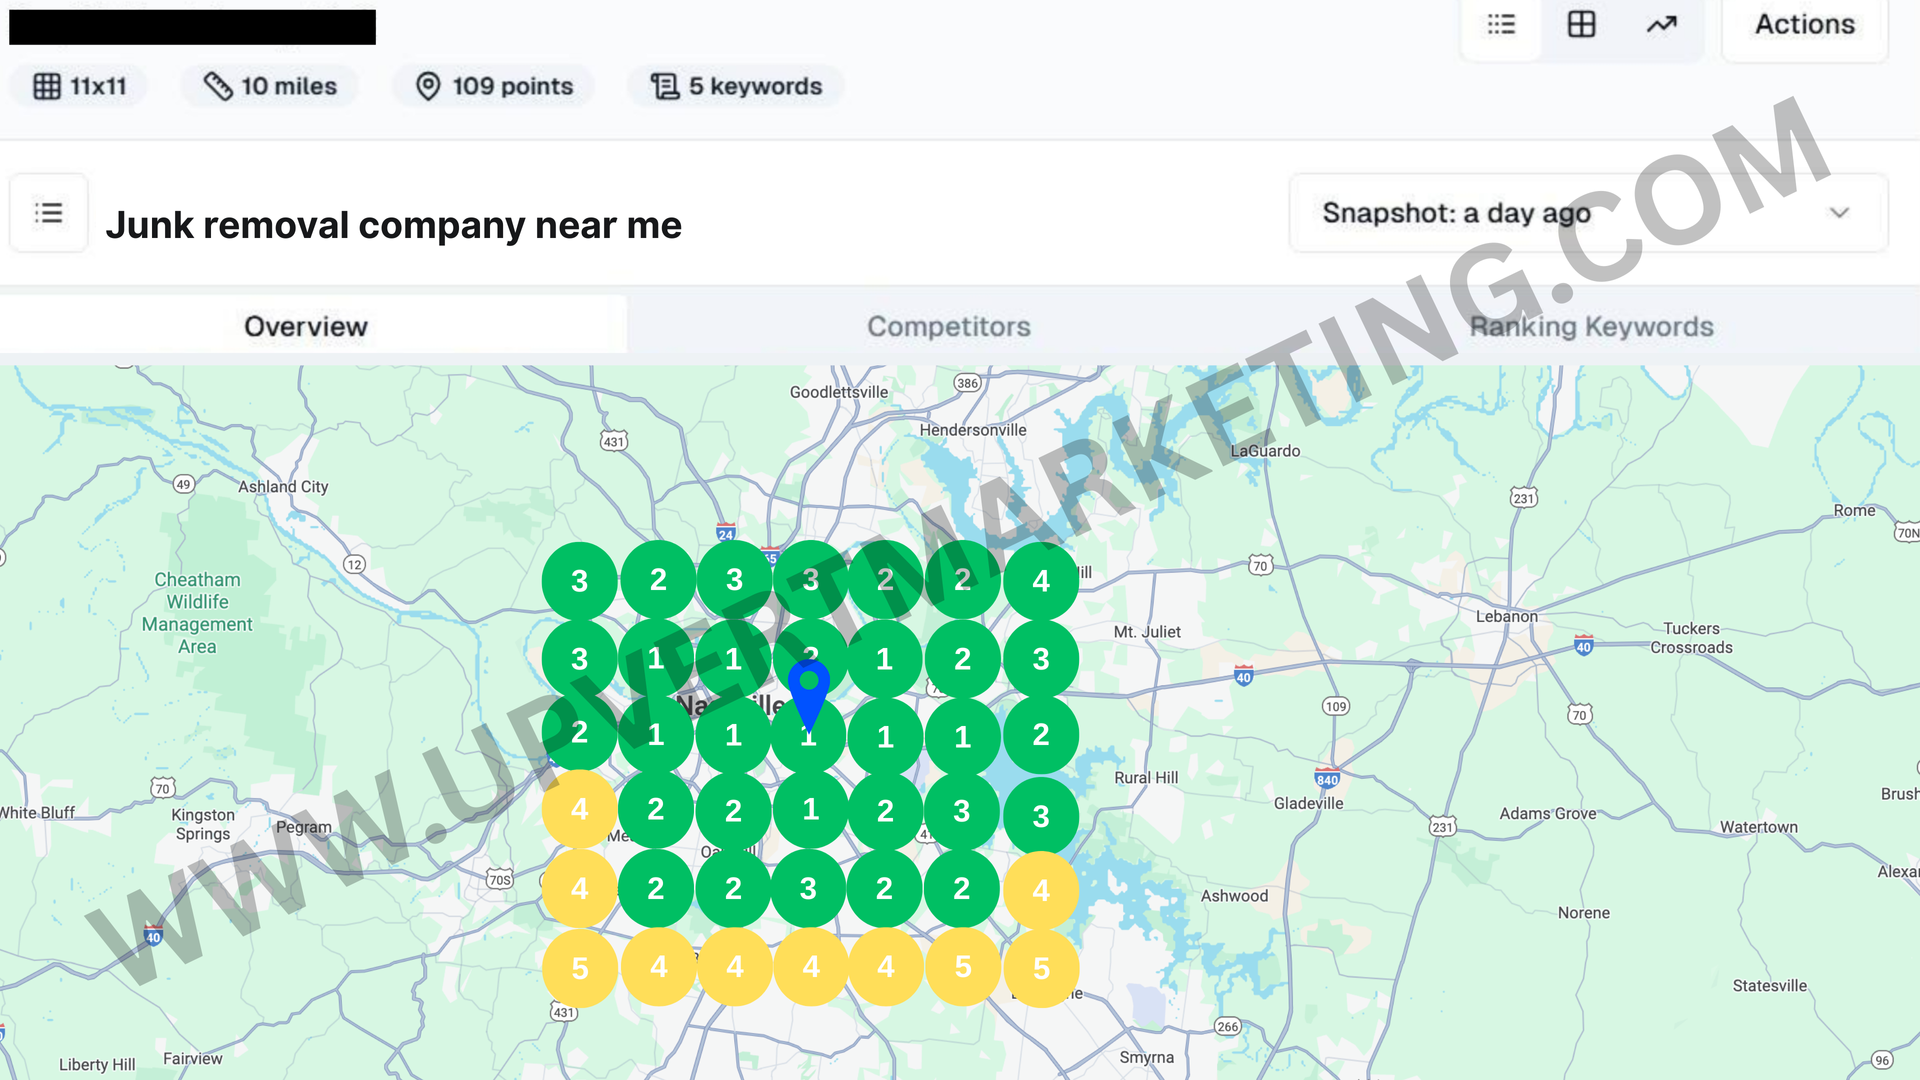The width and height of the screenshot is (1920, 1080).
Task: Click Cheatham Wildlife Management Area label
Action: pyautogui.click(x=197, y=613)
